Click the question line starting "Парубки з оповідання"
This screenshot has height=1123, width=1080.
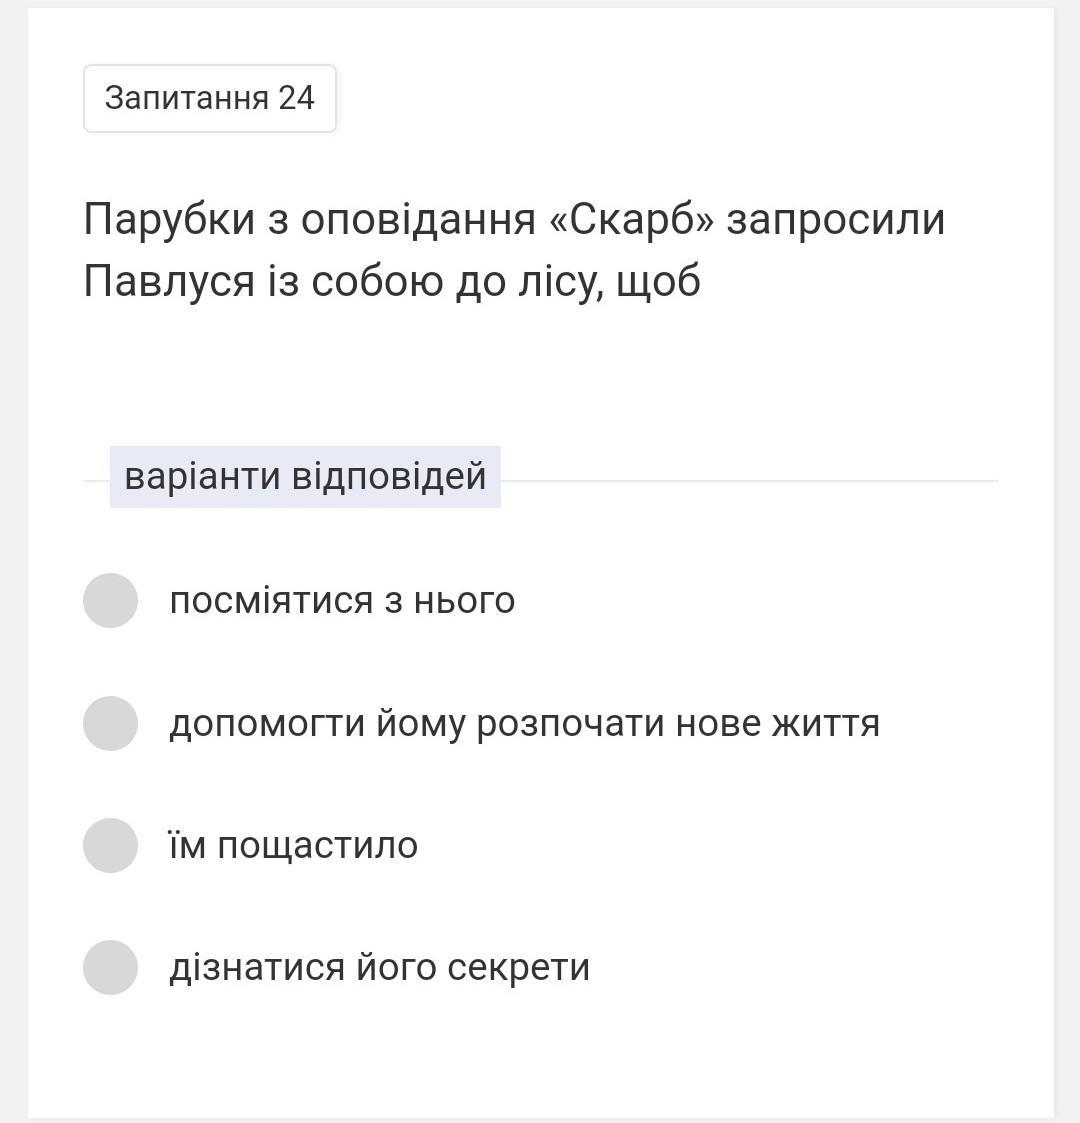(514, 219)
